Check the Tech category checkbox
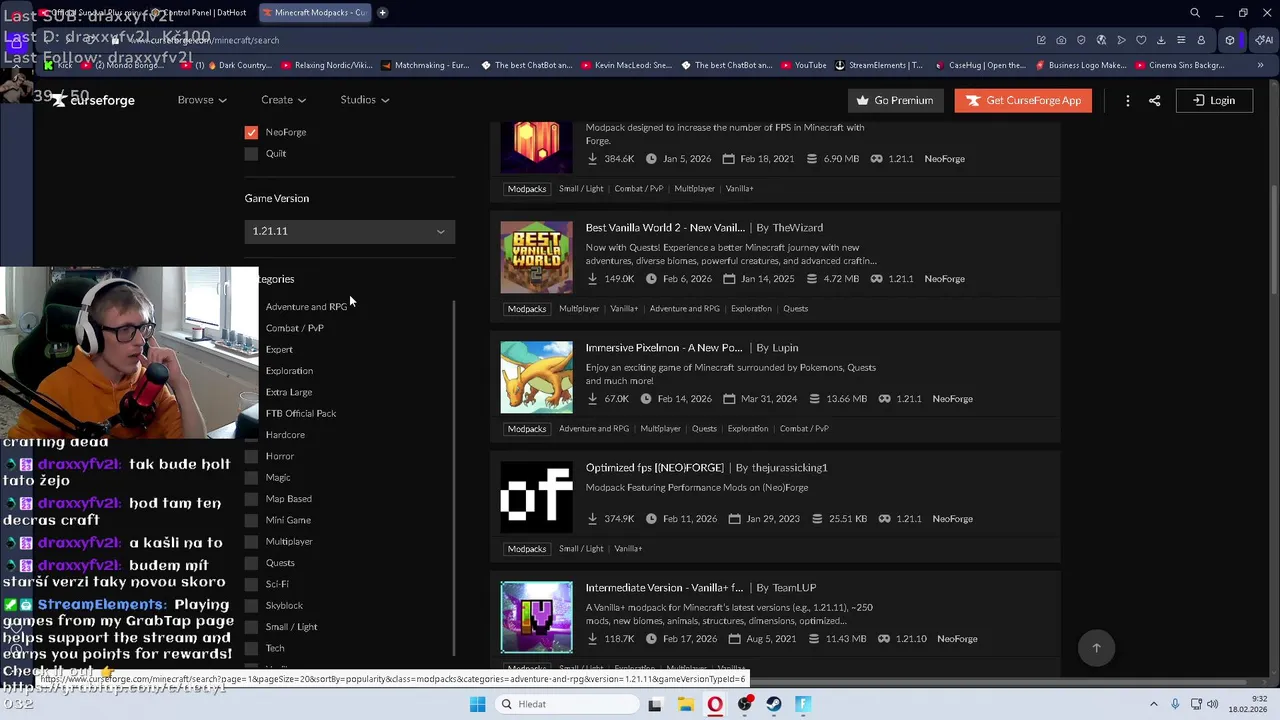The height and width of the screenshot is (720, 1280). (x=251, y=648)
